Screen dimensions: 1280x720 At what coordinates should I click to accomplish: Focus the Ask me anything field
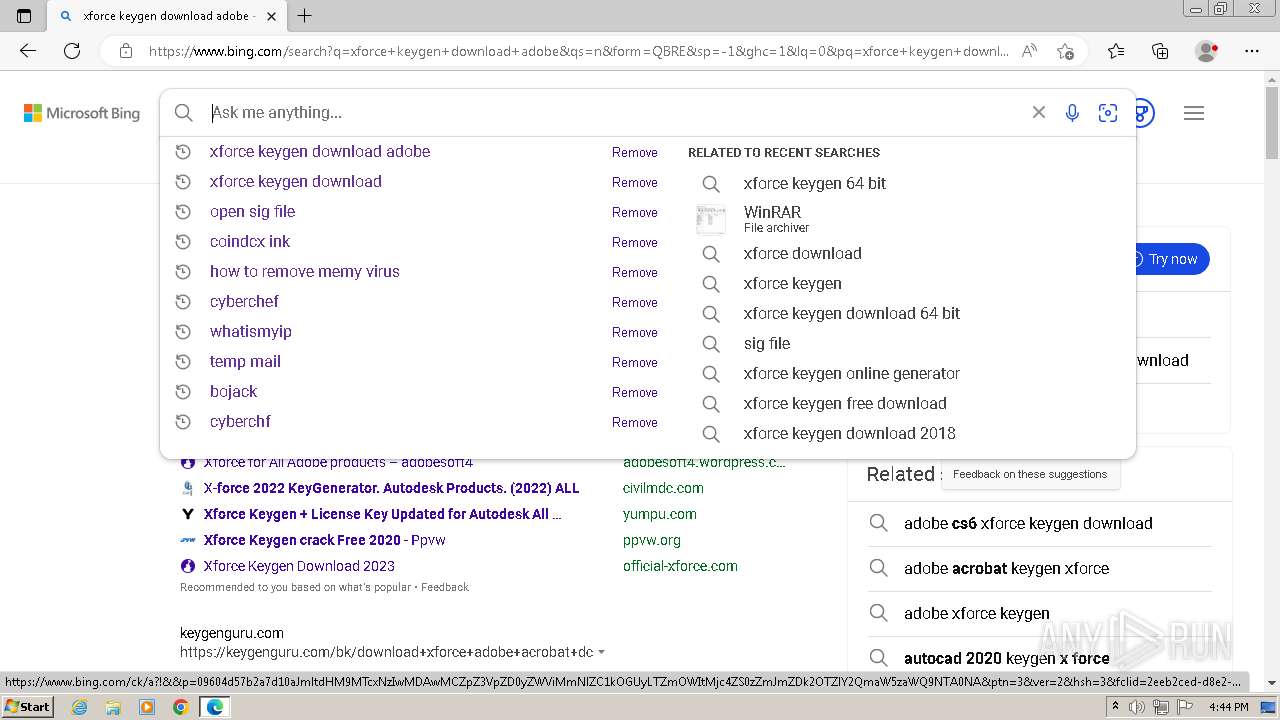coord(615,113)
